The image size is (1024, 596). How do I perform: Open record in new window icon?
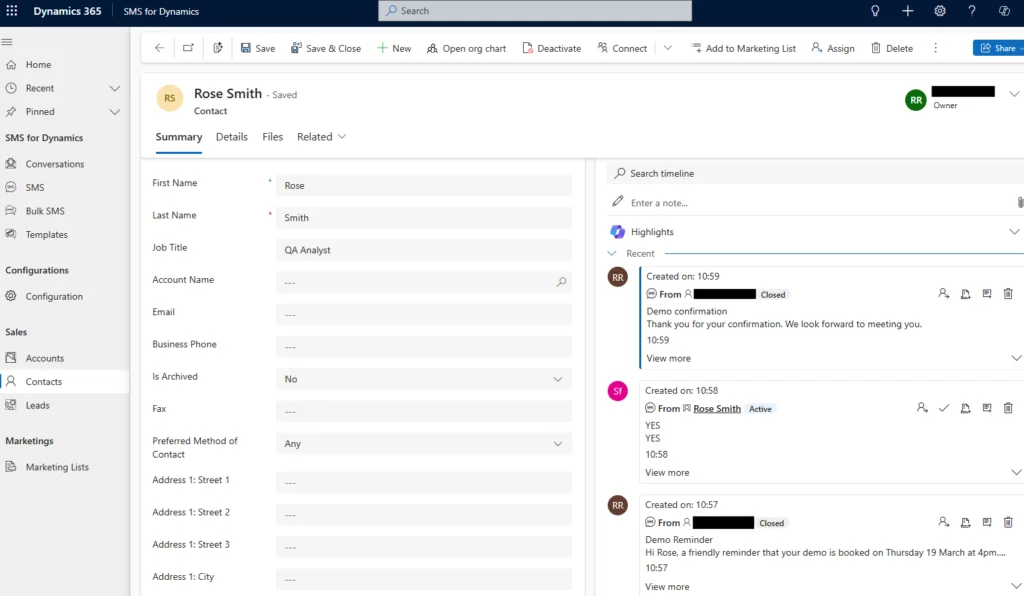coord(188,48)
